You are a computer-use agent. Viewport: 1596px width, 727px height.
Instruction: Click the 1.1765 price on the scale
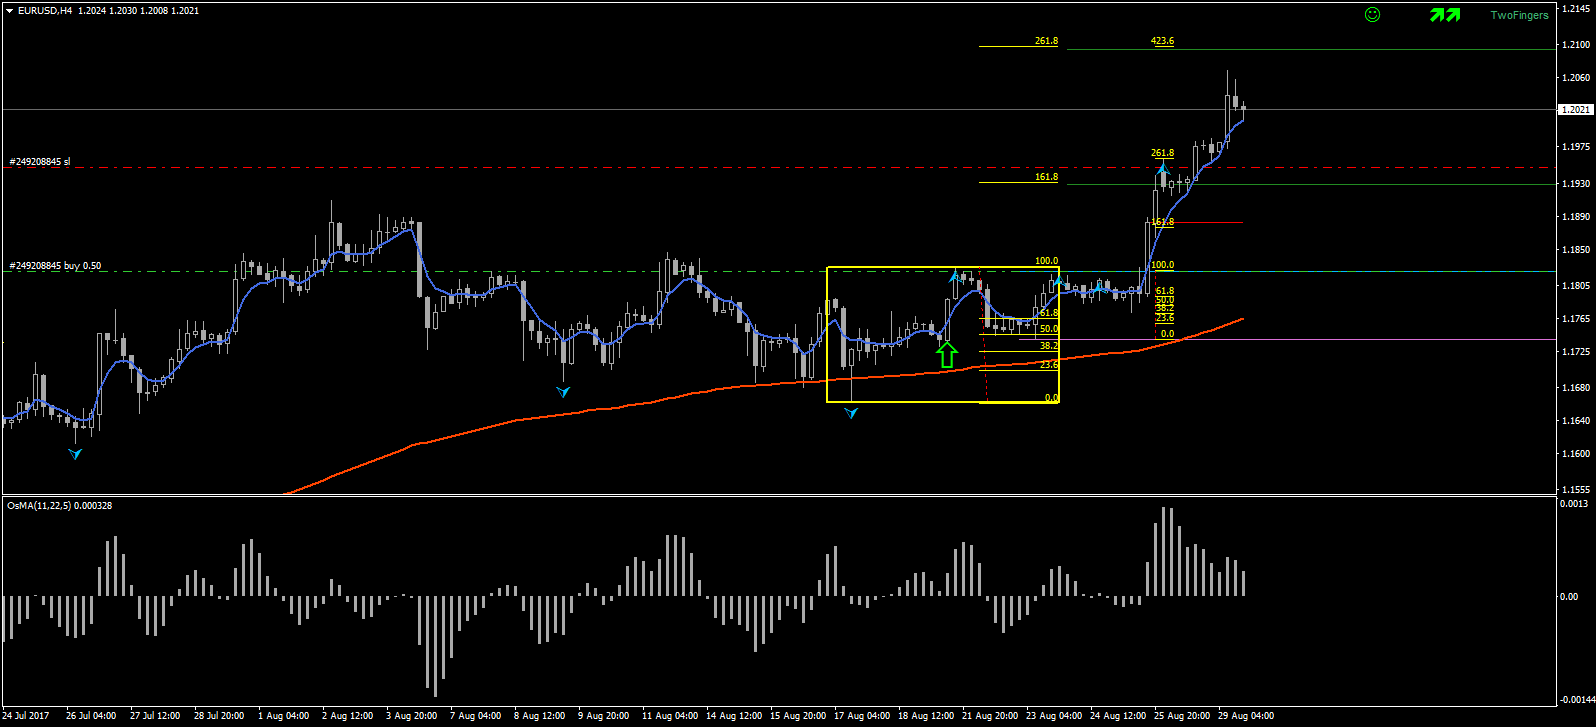[1575, 319]
